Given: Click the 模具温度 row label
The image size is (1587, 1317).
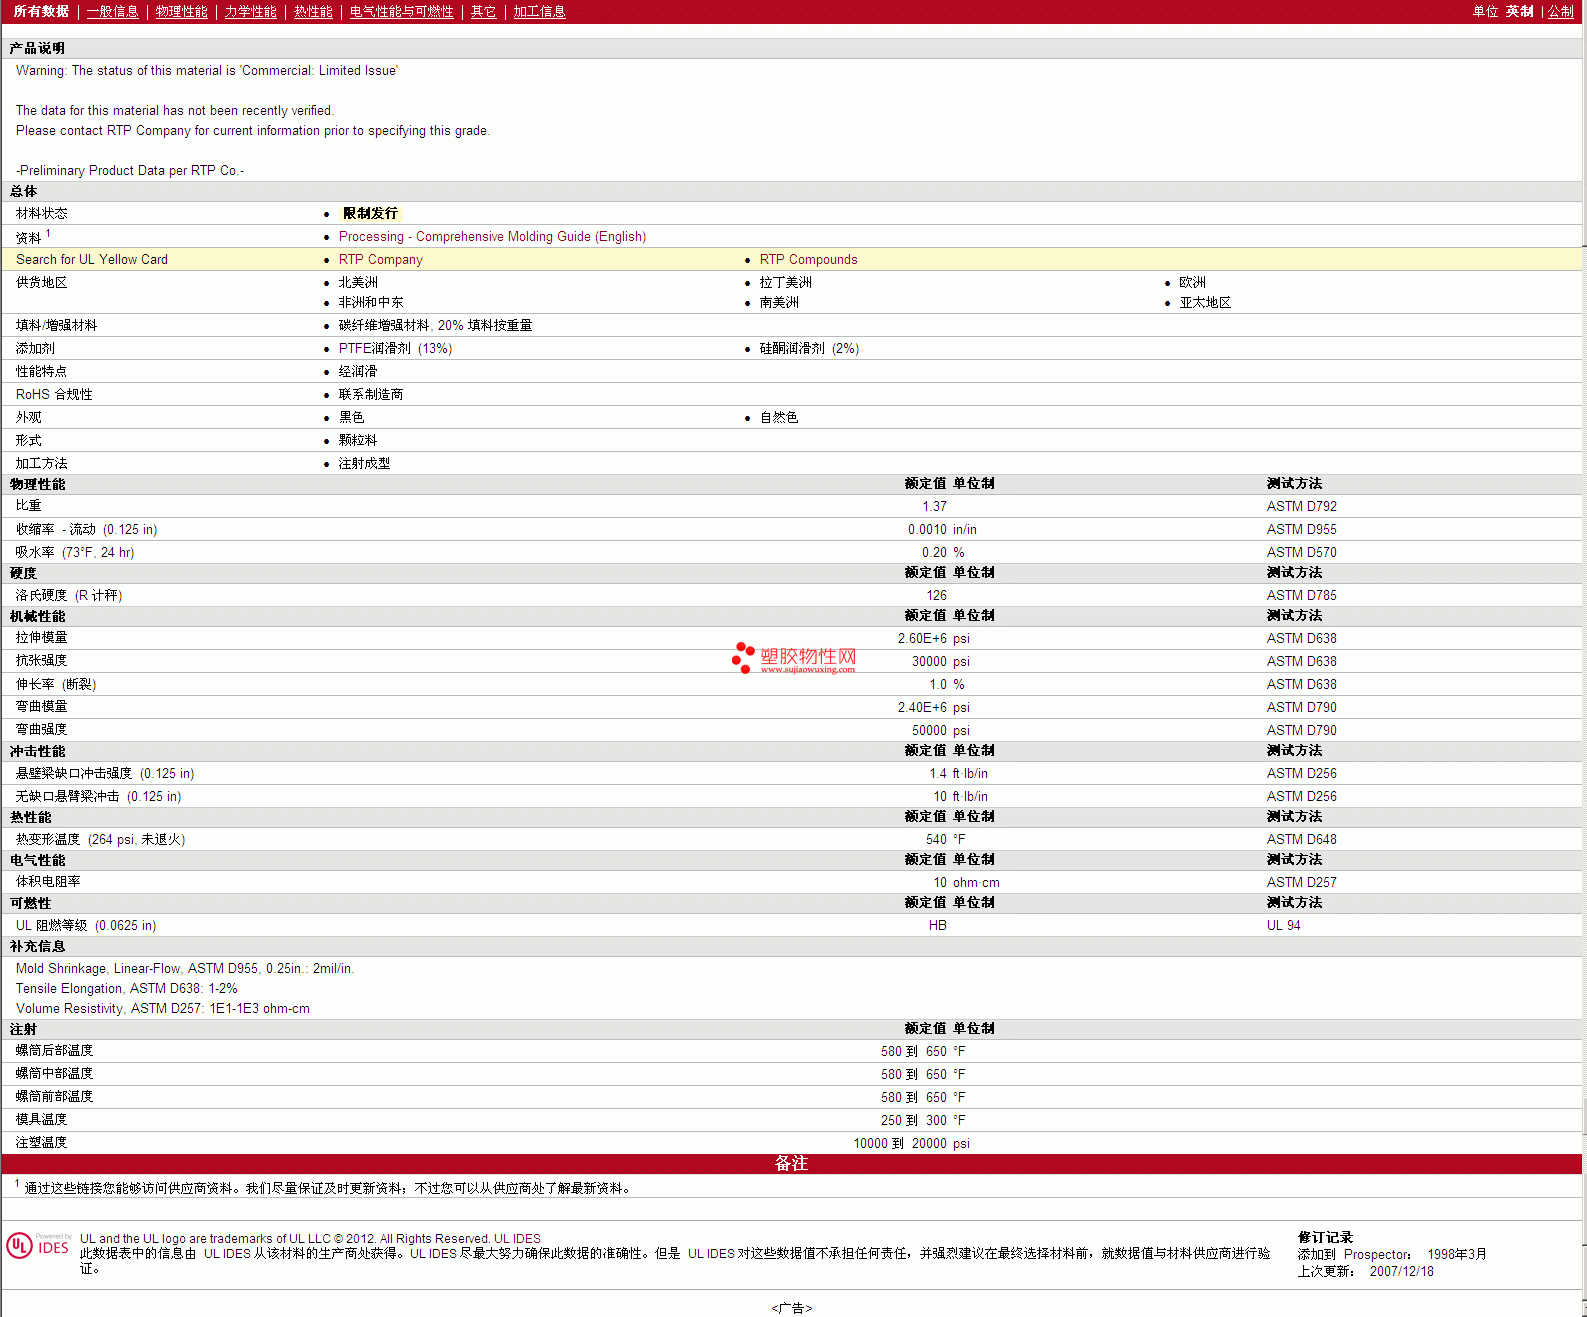Looking at the screenshot, I should click(41, 1120).
